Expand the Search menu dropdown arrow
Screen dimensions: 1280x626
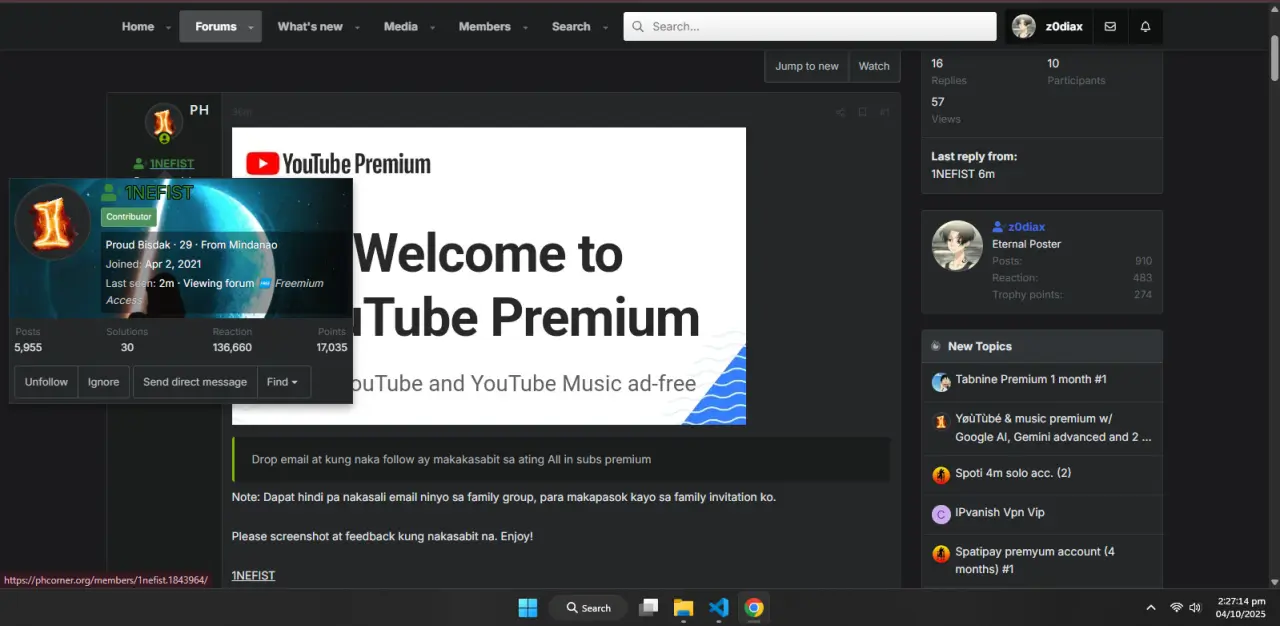[x=605, y=27]
